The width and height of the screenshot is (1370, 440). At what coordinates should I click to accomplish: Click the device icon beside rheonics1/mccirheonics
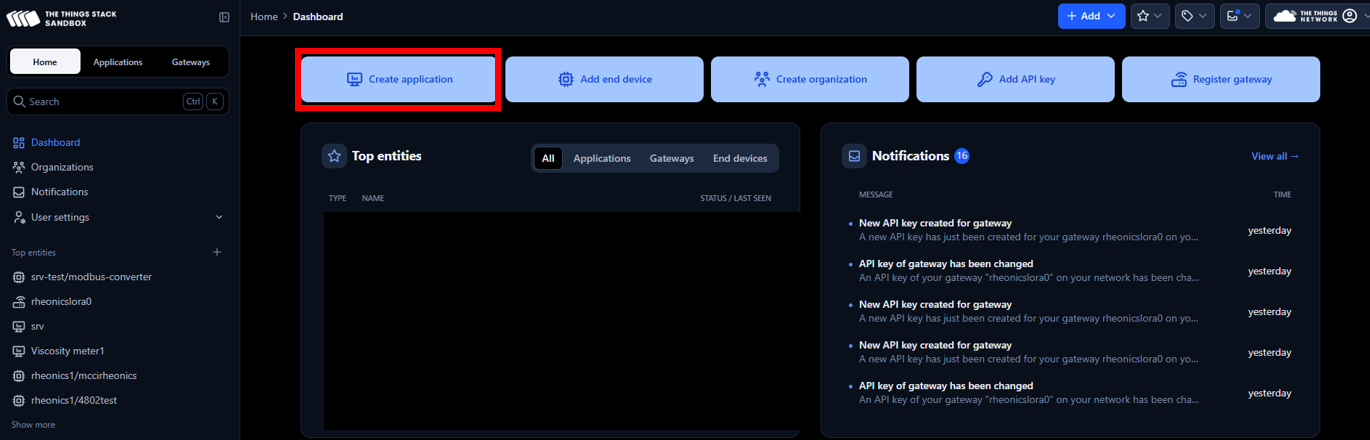[18, 376]
